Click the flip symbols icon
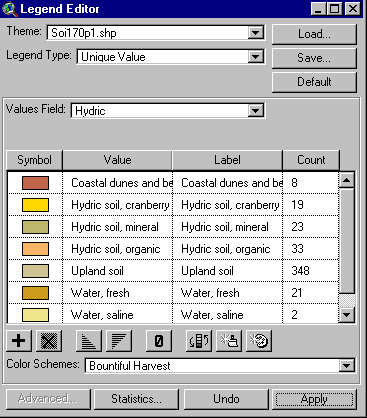 point(199,341)
